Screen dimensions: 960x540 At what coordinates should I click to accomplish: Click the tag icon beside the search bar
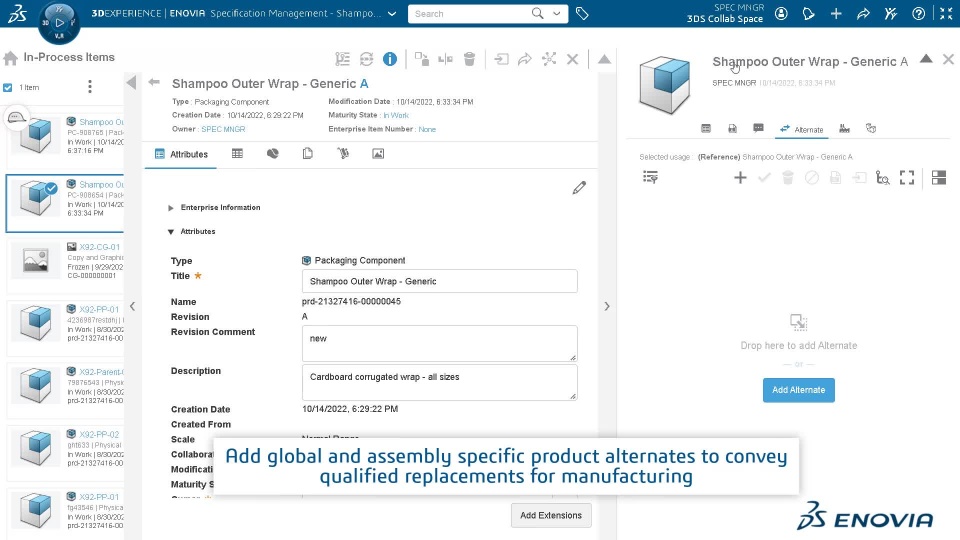(582, 13)
